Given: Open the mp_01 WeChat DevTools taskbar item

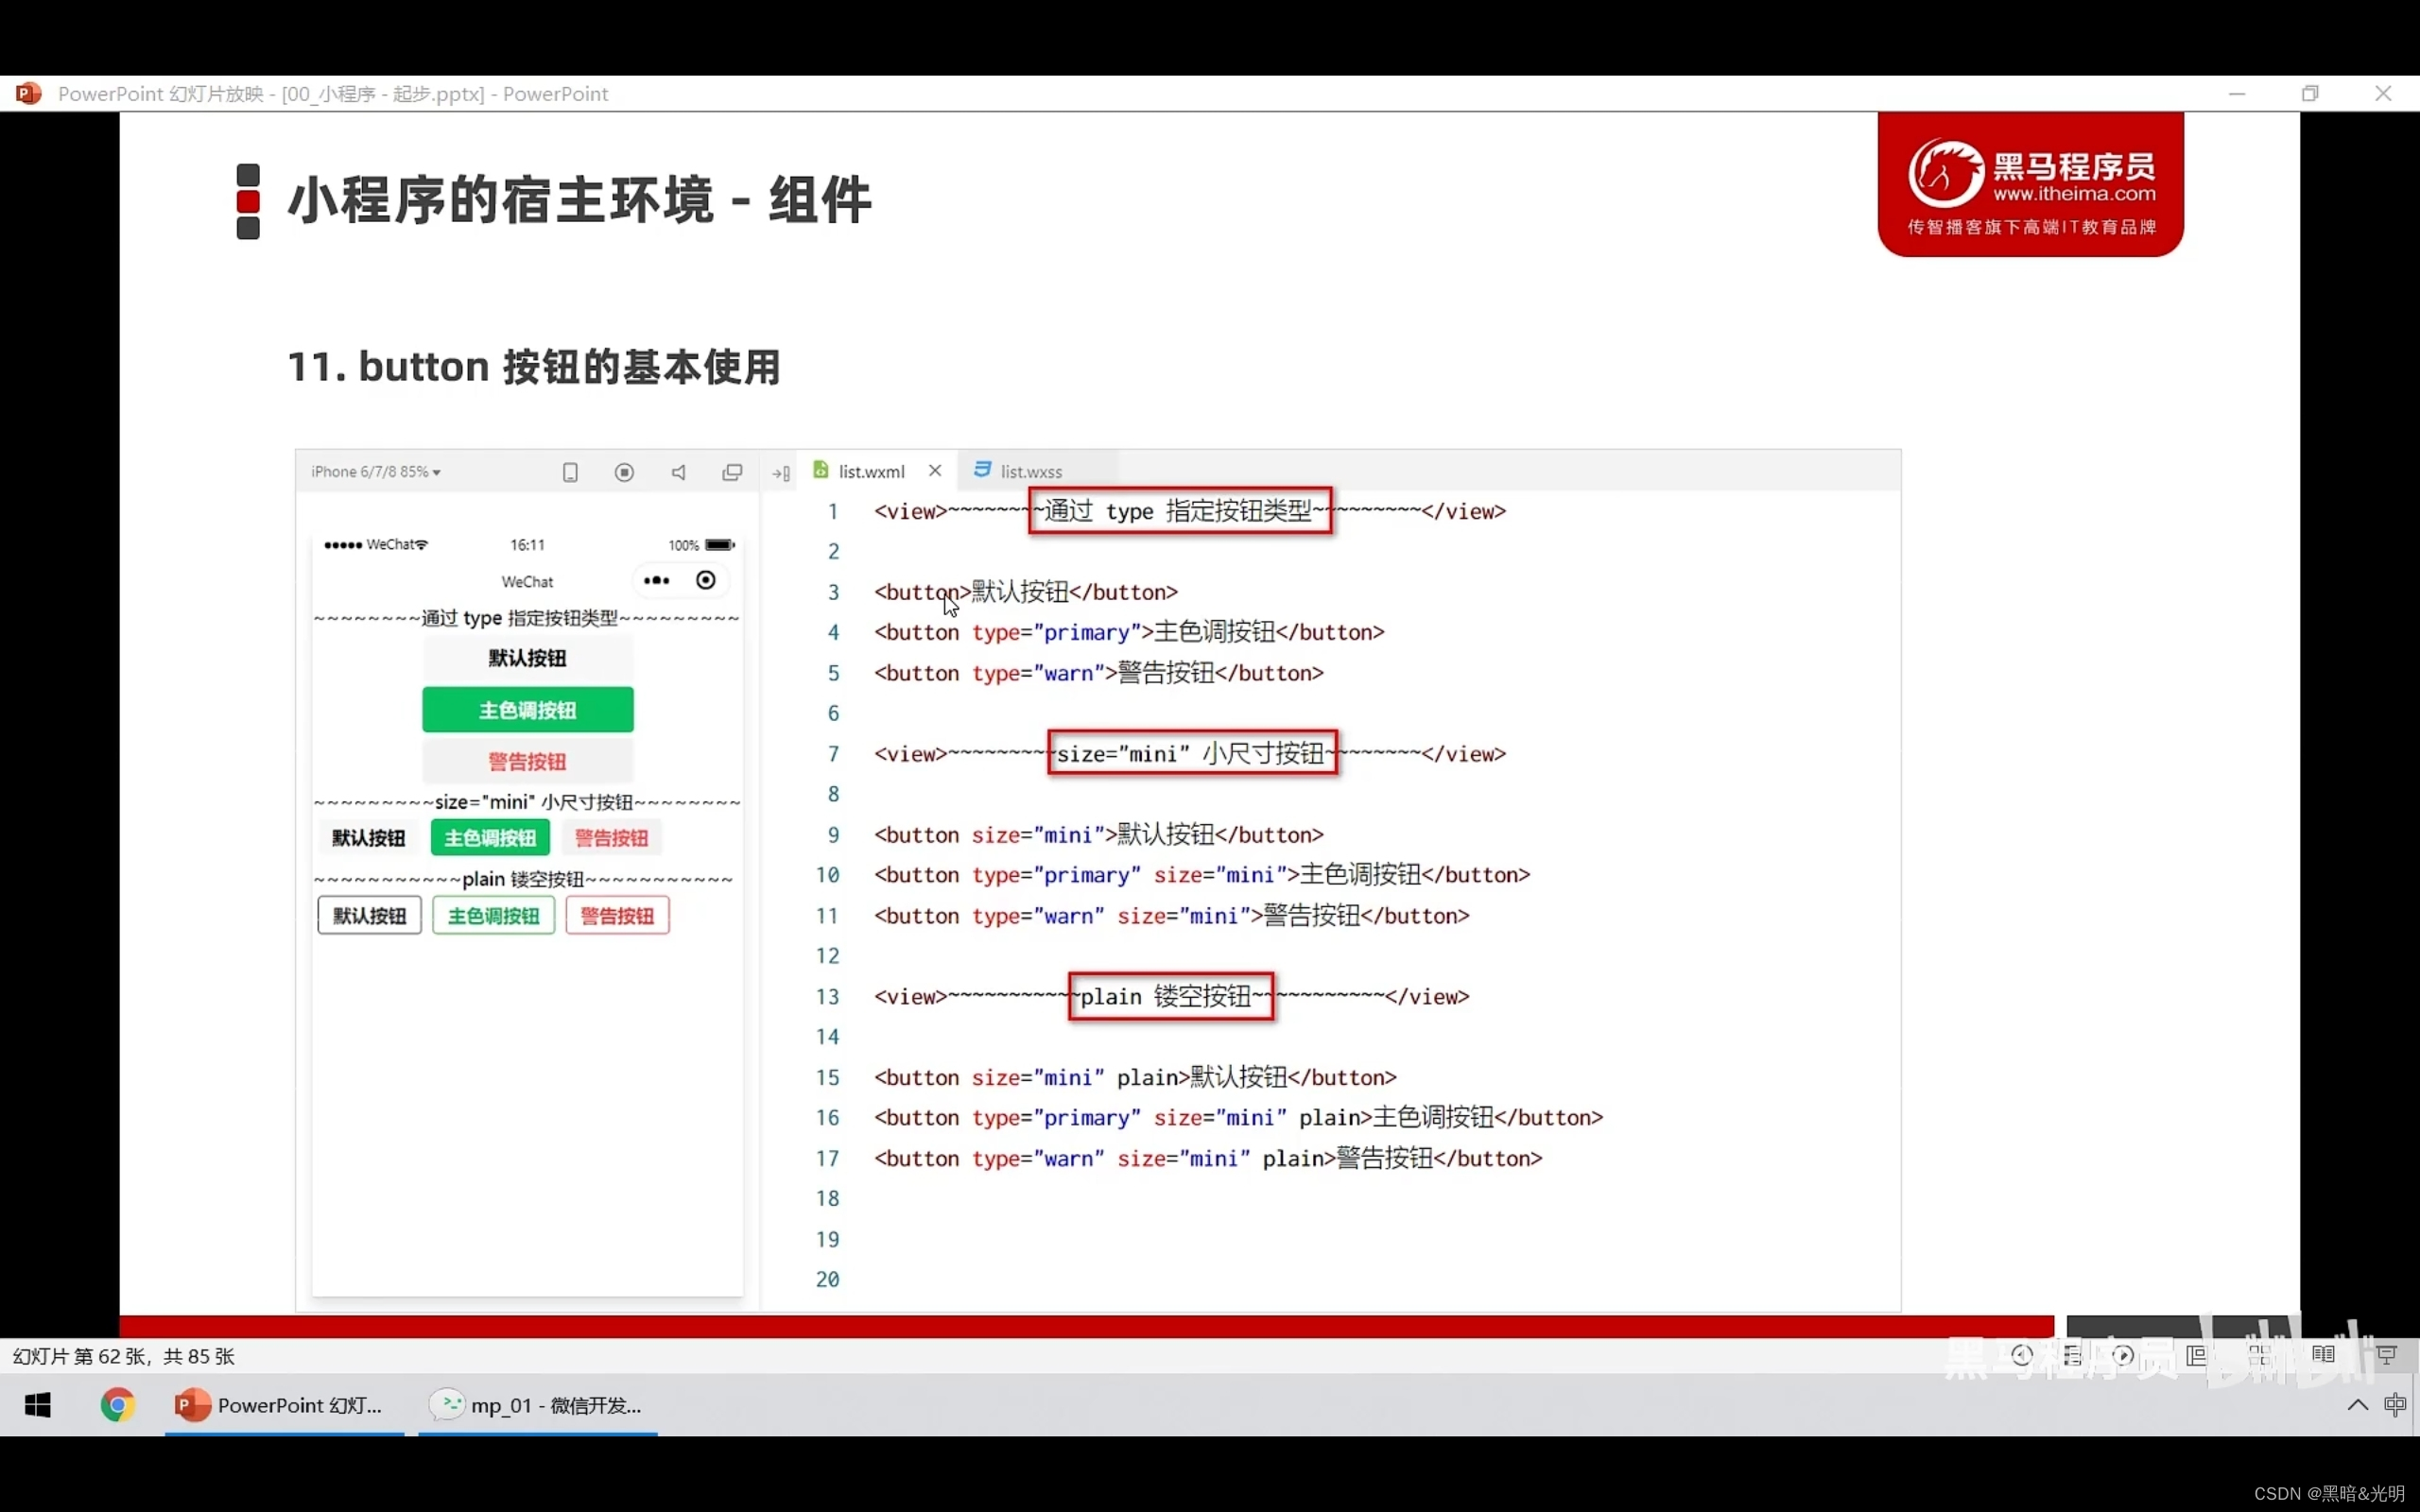Looking at the screenshot, I should pyautogui.click(x=538, y=1405).
